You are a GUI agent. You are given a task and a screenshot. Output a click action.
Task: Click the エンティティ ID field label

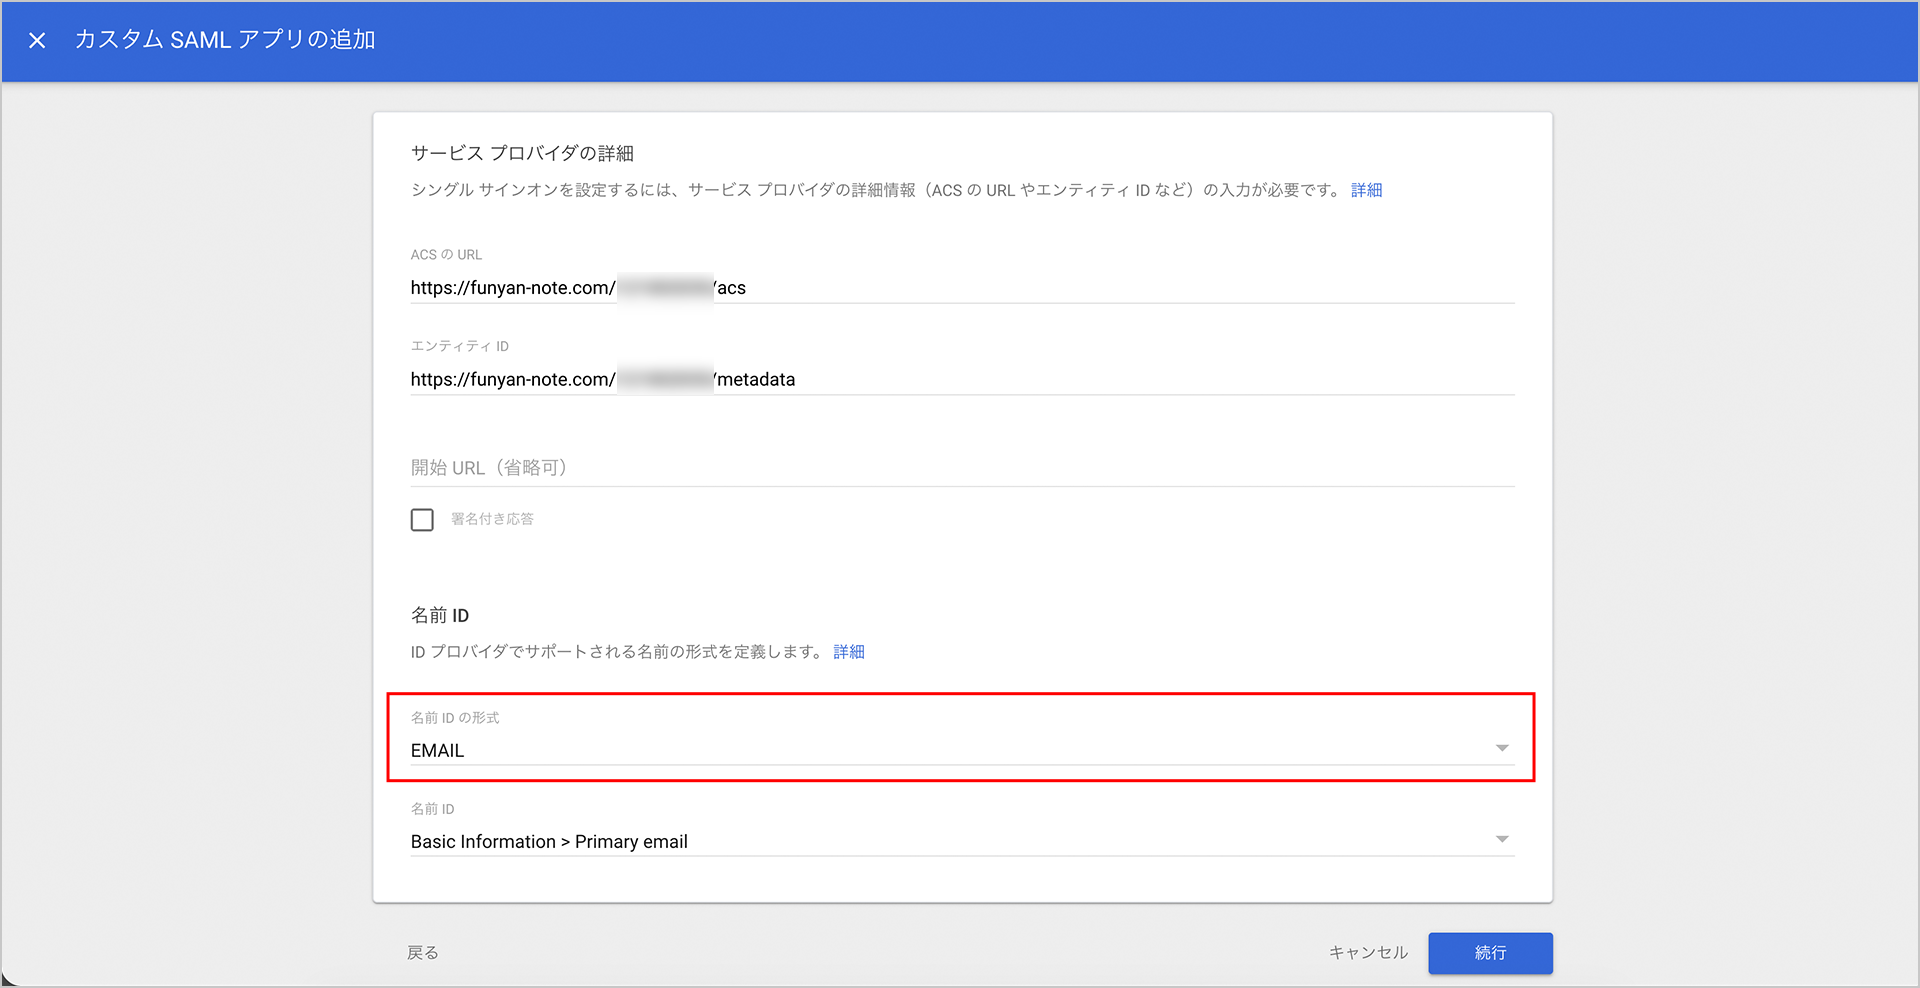point(459,346)
